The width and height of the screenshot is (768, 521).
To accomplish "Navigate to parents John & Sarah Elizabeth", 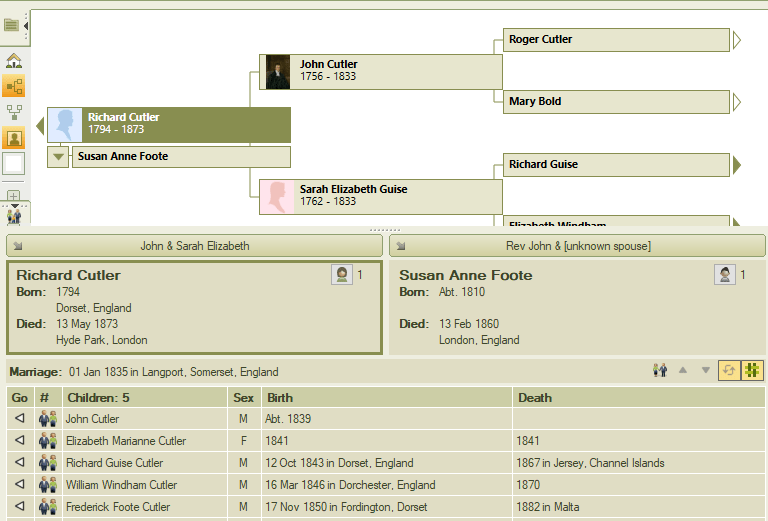I will 194,246.
